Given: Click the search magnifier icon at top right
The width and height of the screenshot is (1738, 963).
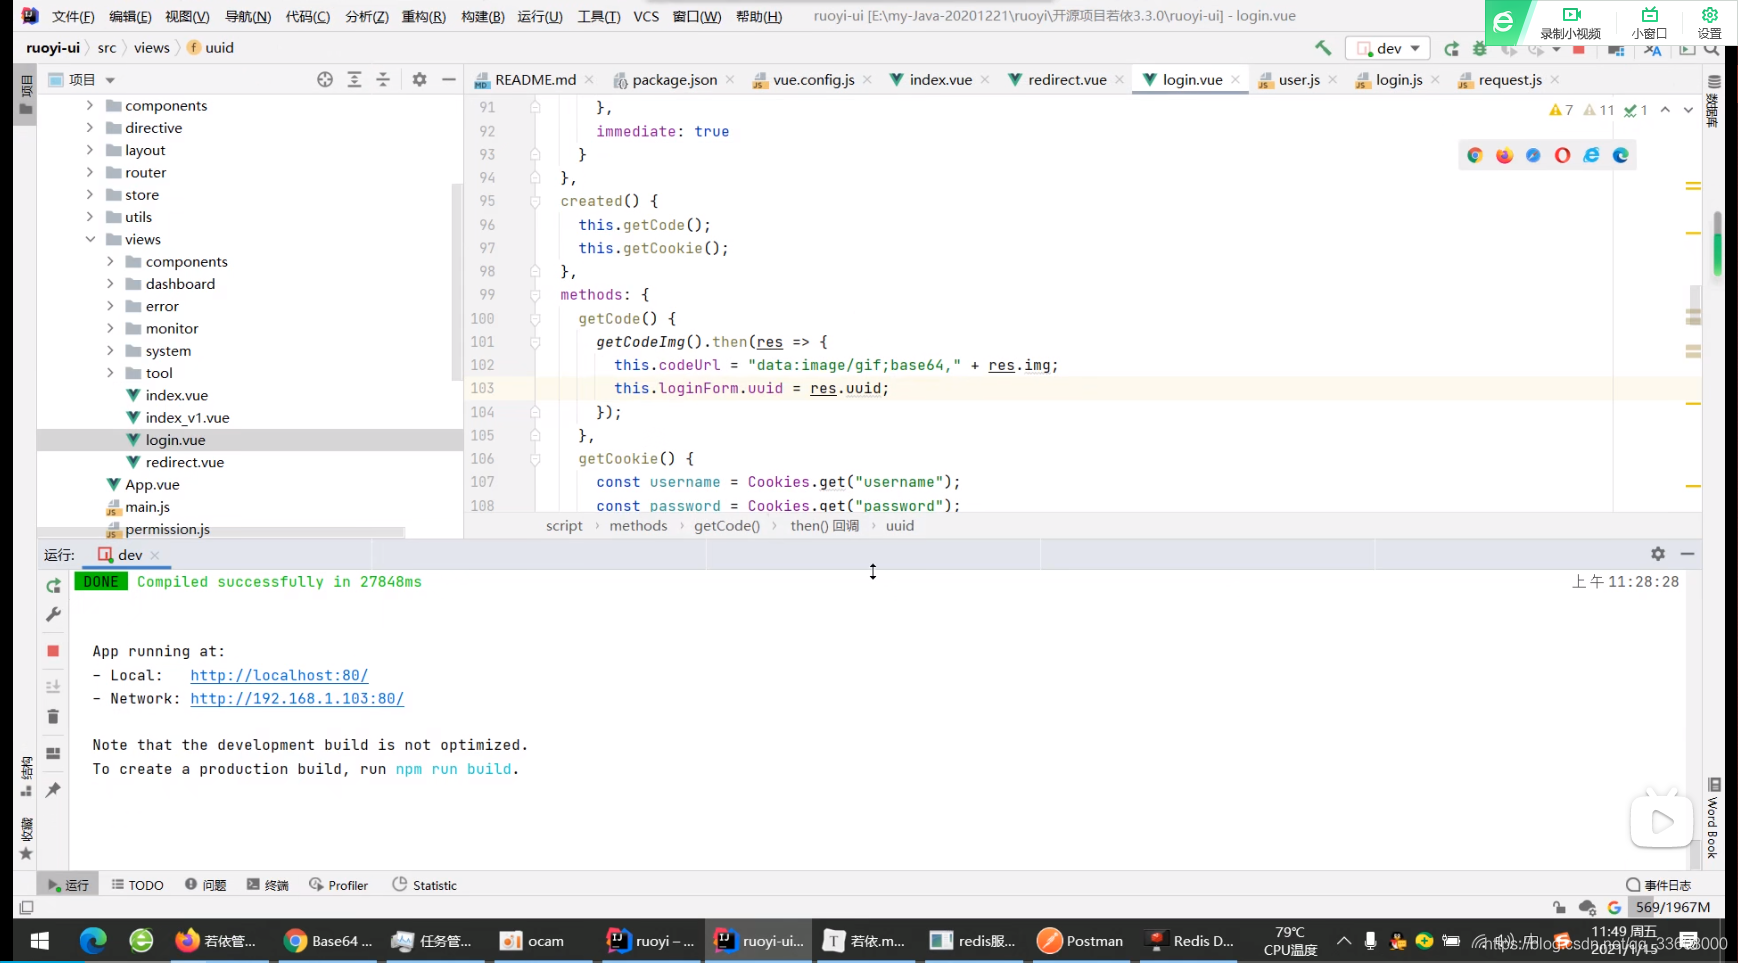Looking at the screenshot, I should [x=1711, y=48].
